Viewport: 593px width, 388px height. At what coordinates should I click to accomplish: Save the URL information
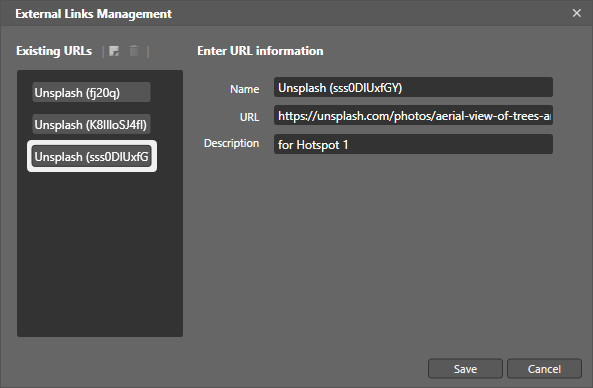[465, 369]
